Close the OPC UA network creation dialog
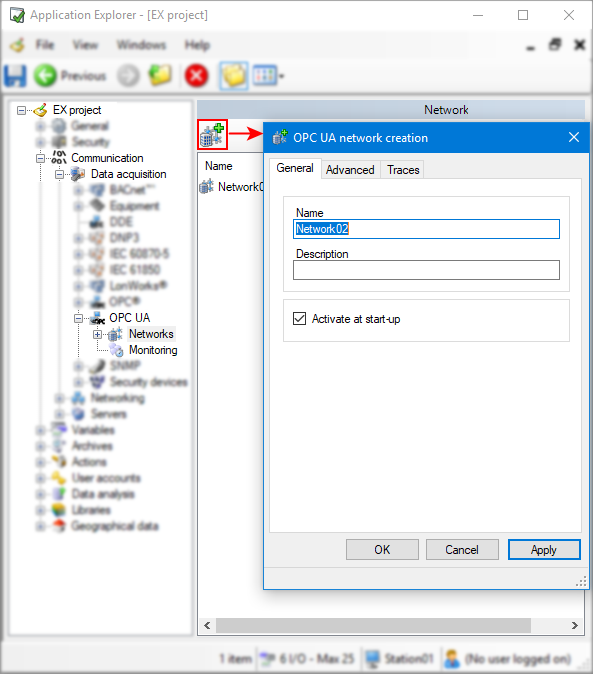 pos(574,138)
